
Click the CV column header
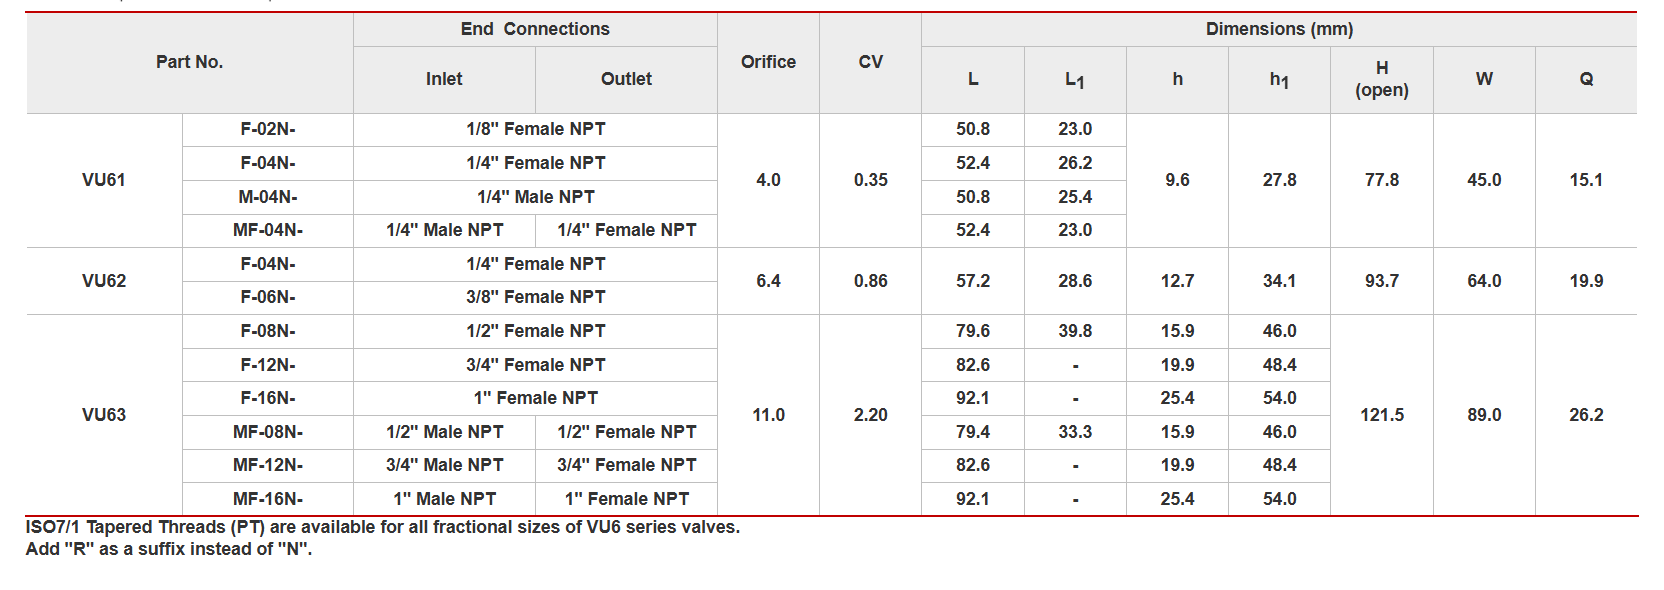[870, 62]
